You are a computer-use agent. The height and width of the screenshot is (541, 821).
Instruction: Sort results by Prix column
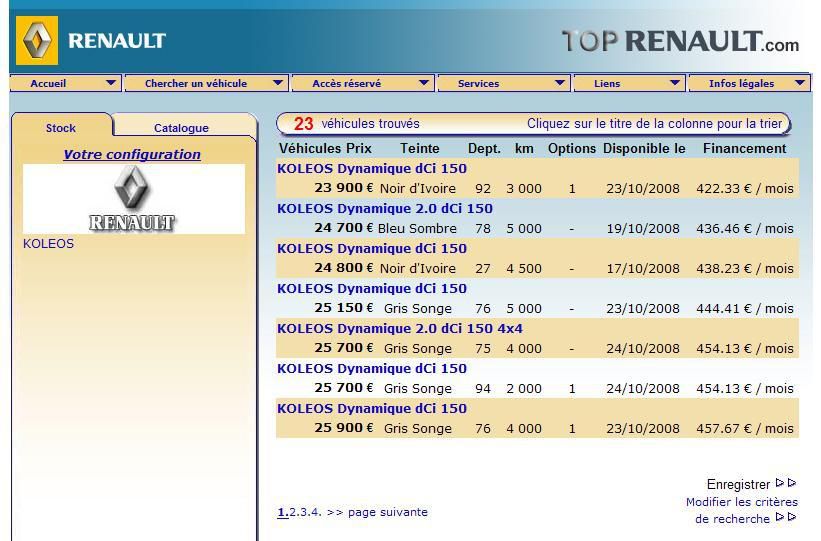(x=359, y=148)
